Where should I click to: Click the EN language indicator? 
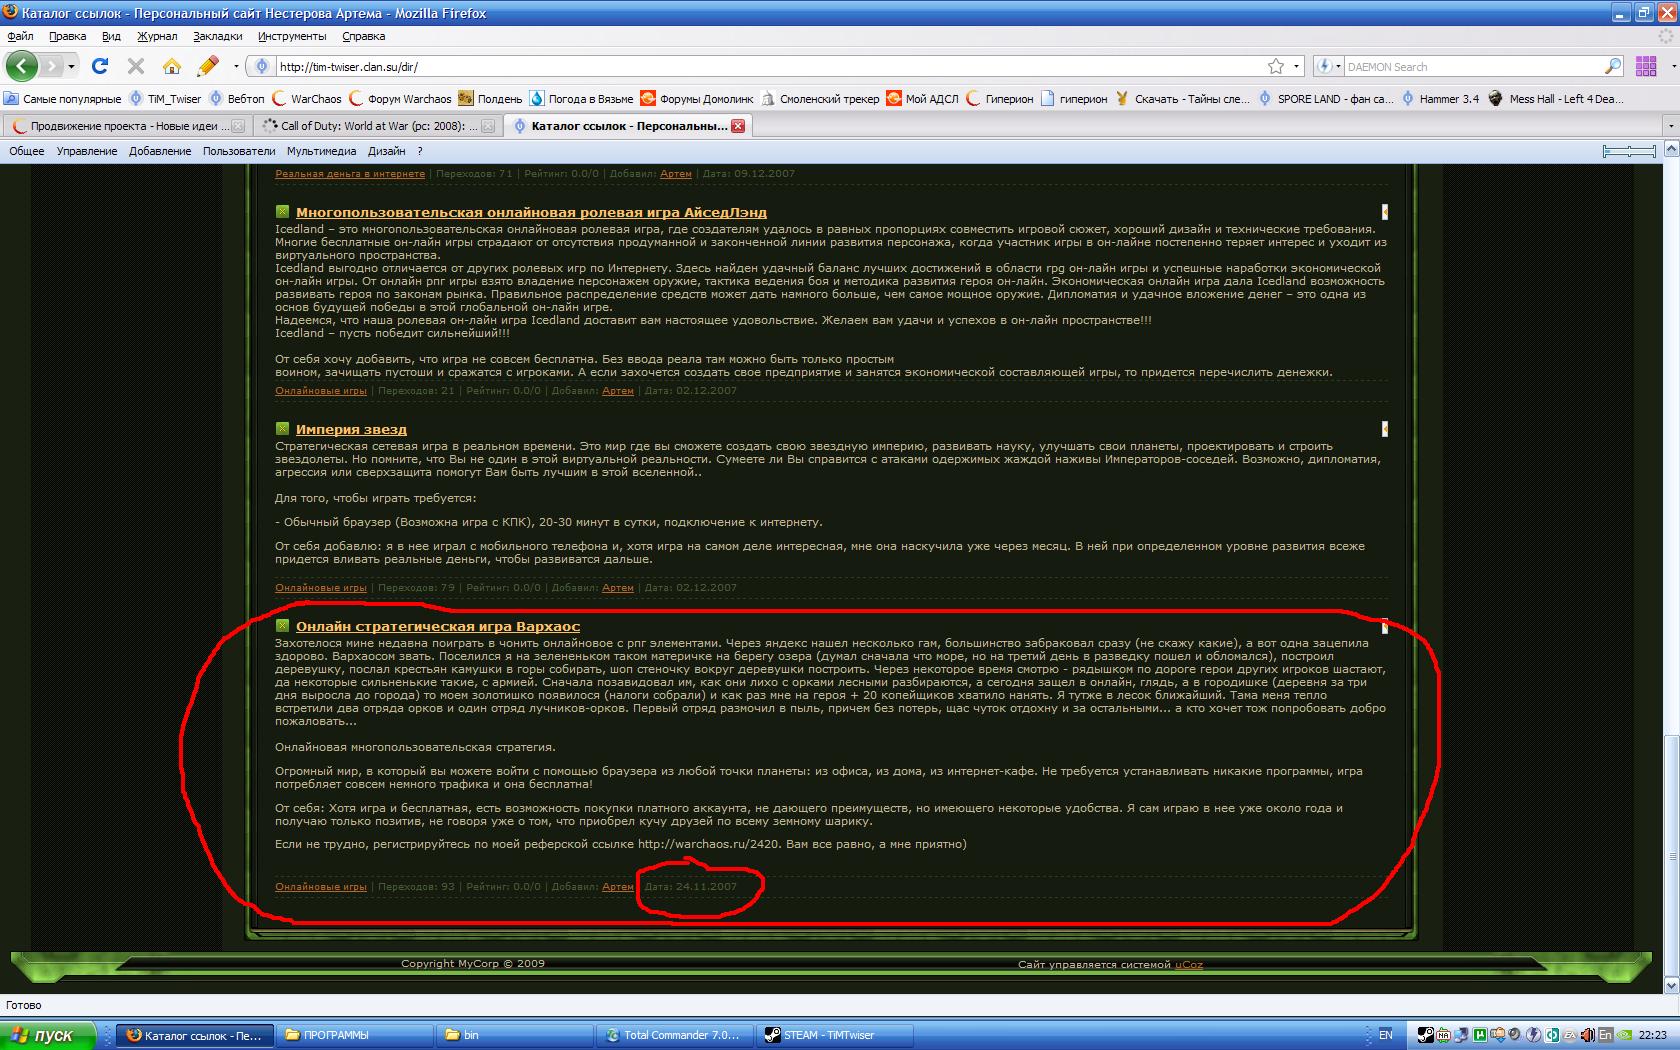point(1385,1035)
